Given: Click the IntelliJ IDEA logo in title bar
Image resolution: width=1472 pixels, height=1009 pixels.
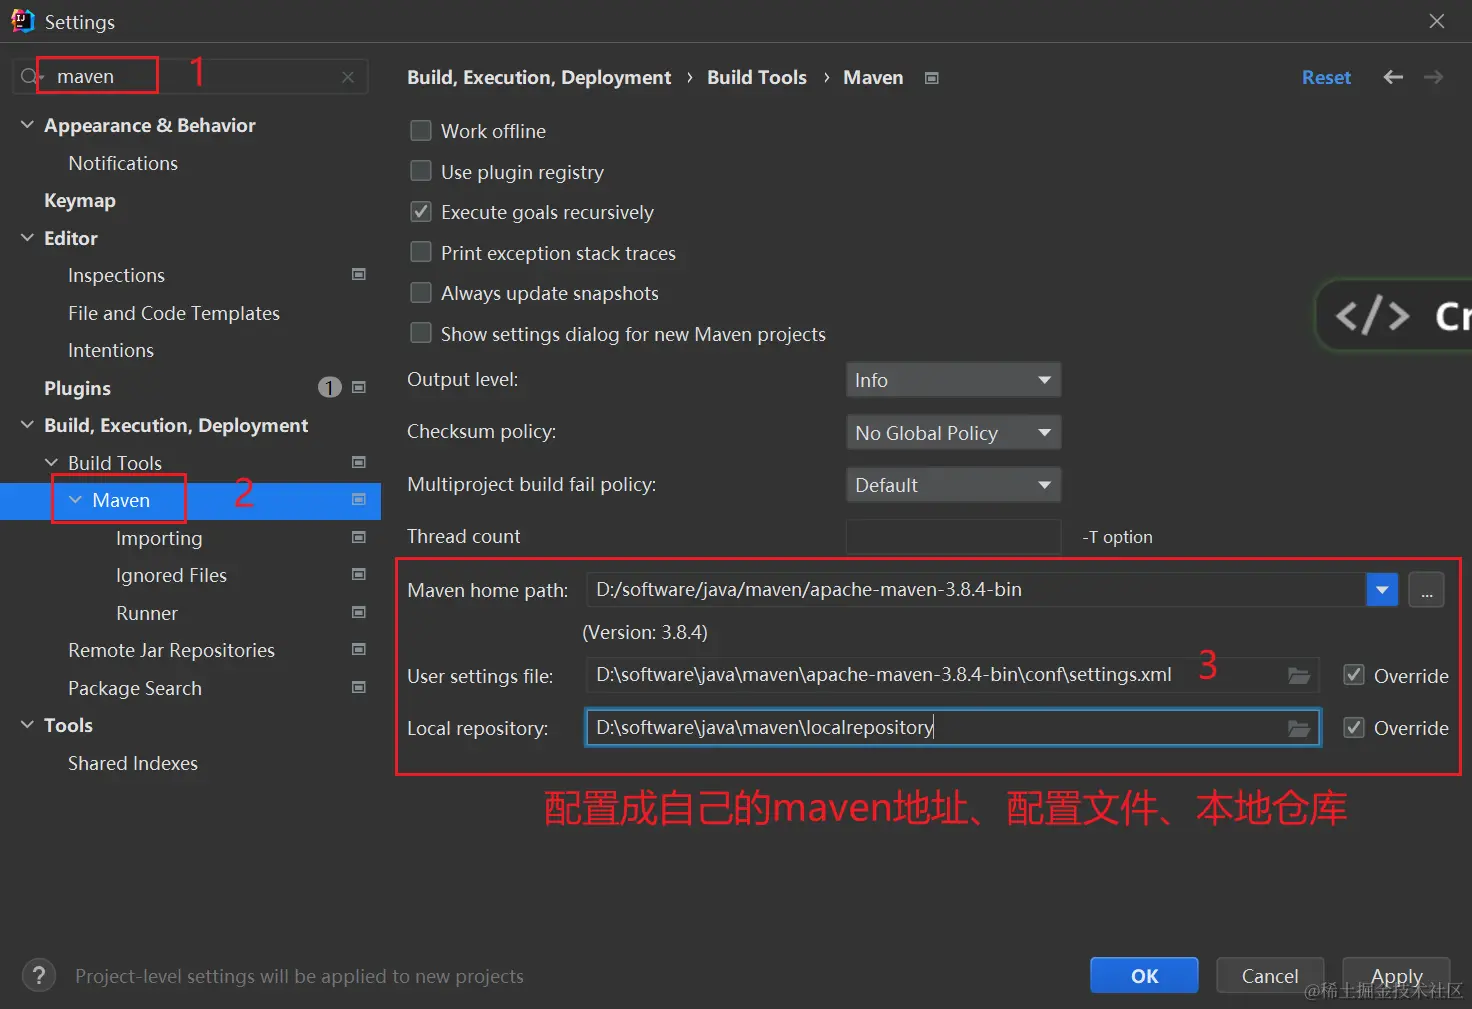Looking at the screenshot, I should (22, 21).
